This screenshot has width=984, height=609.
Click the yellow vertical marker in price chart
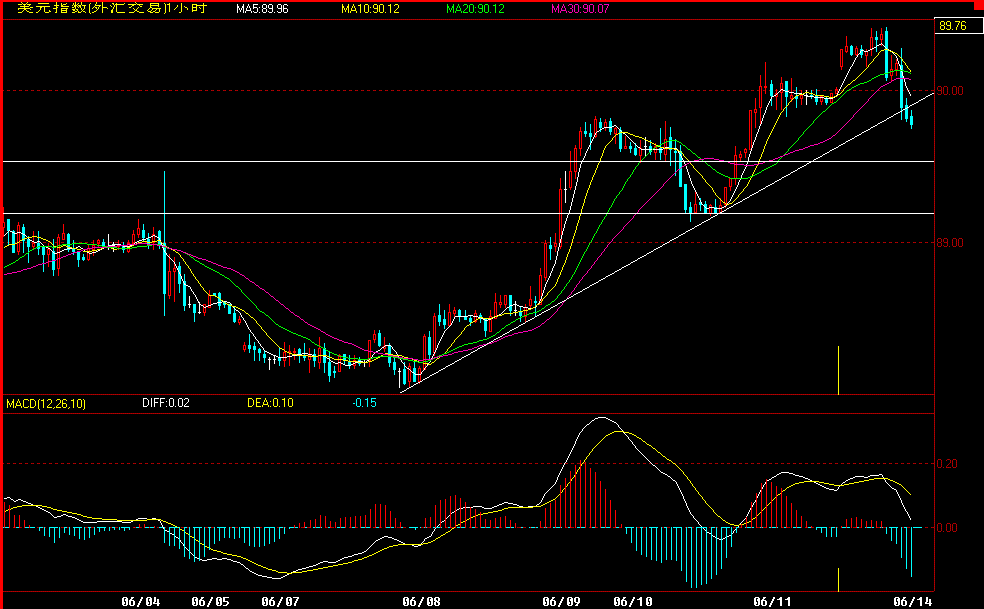[838, 370]
